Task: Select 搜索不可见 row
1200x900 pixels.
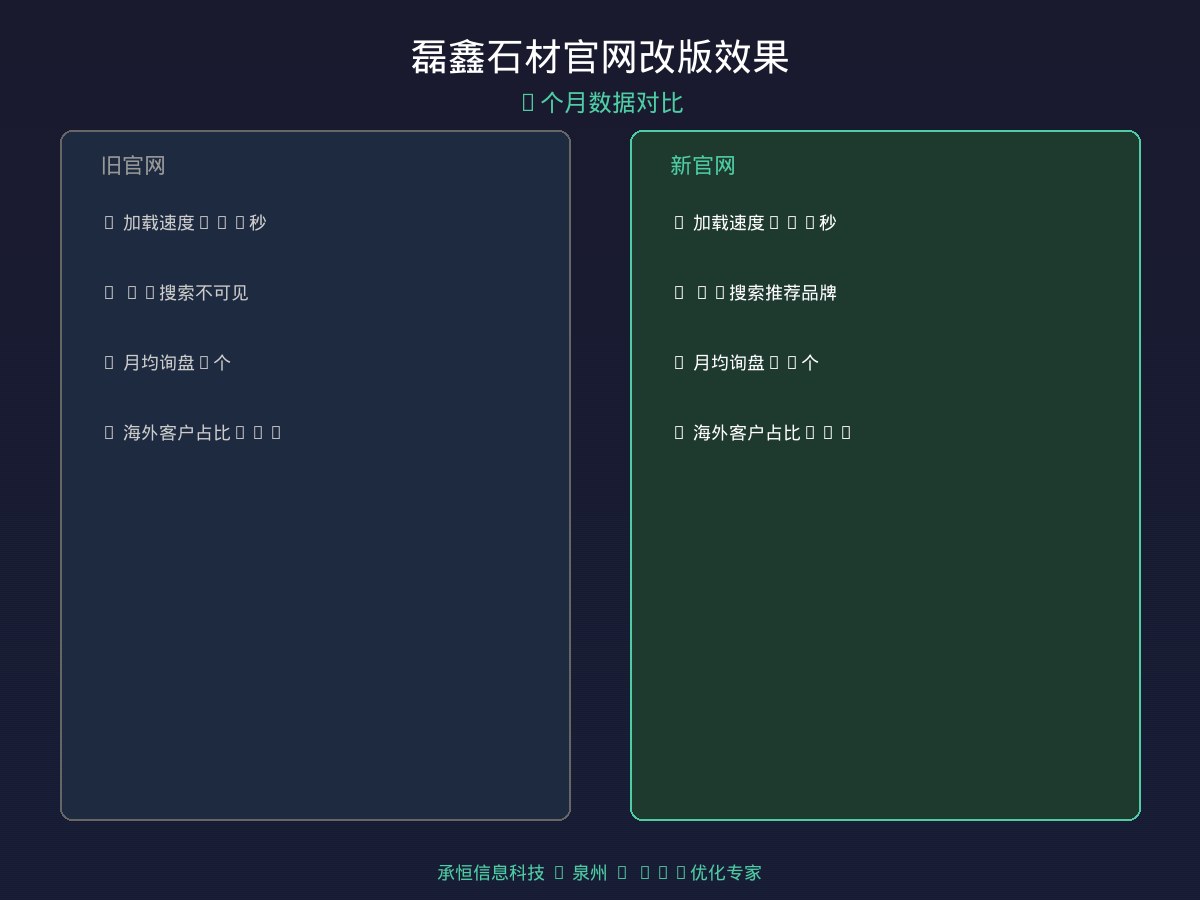Action: (176, 293)
